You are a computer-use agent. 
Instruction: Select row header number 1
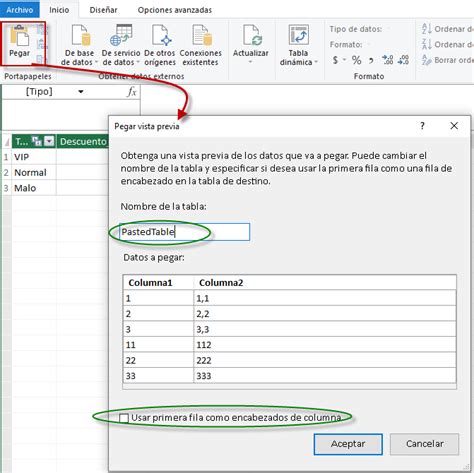[6, 157]
